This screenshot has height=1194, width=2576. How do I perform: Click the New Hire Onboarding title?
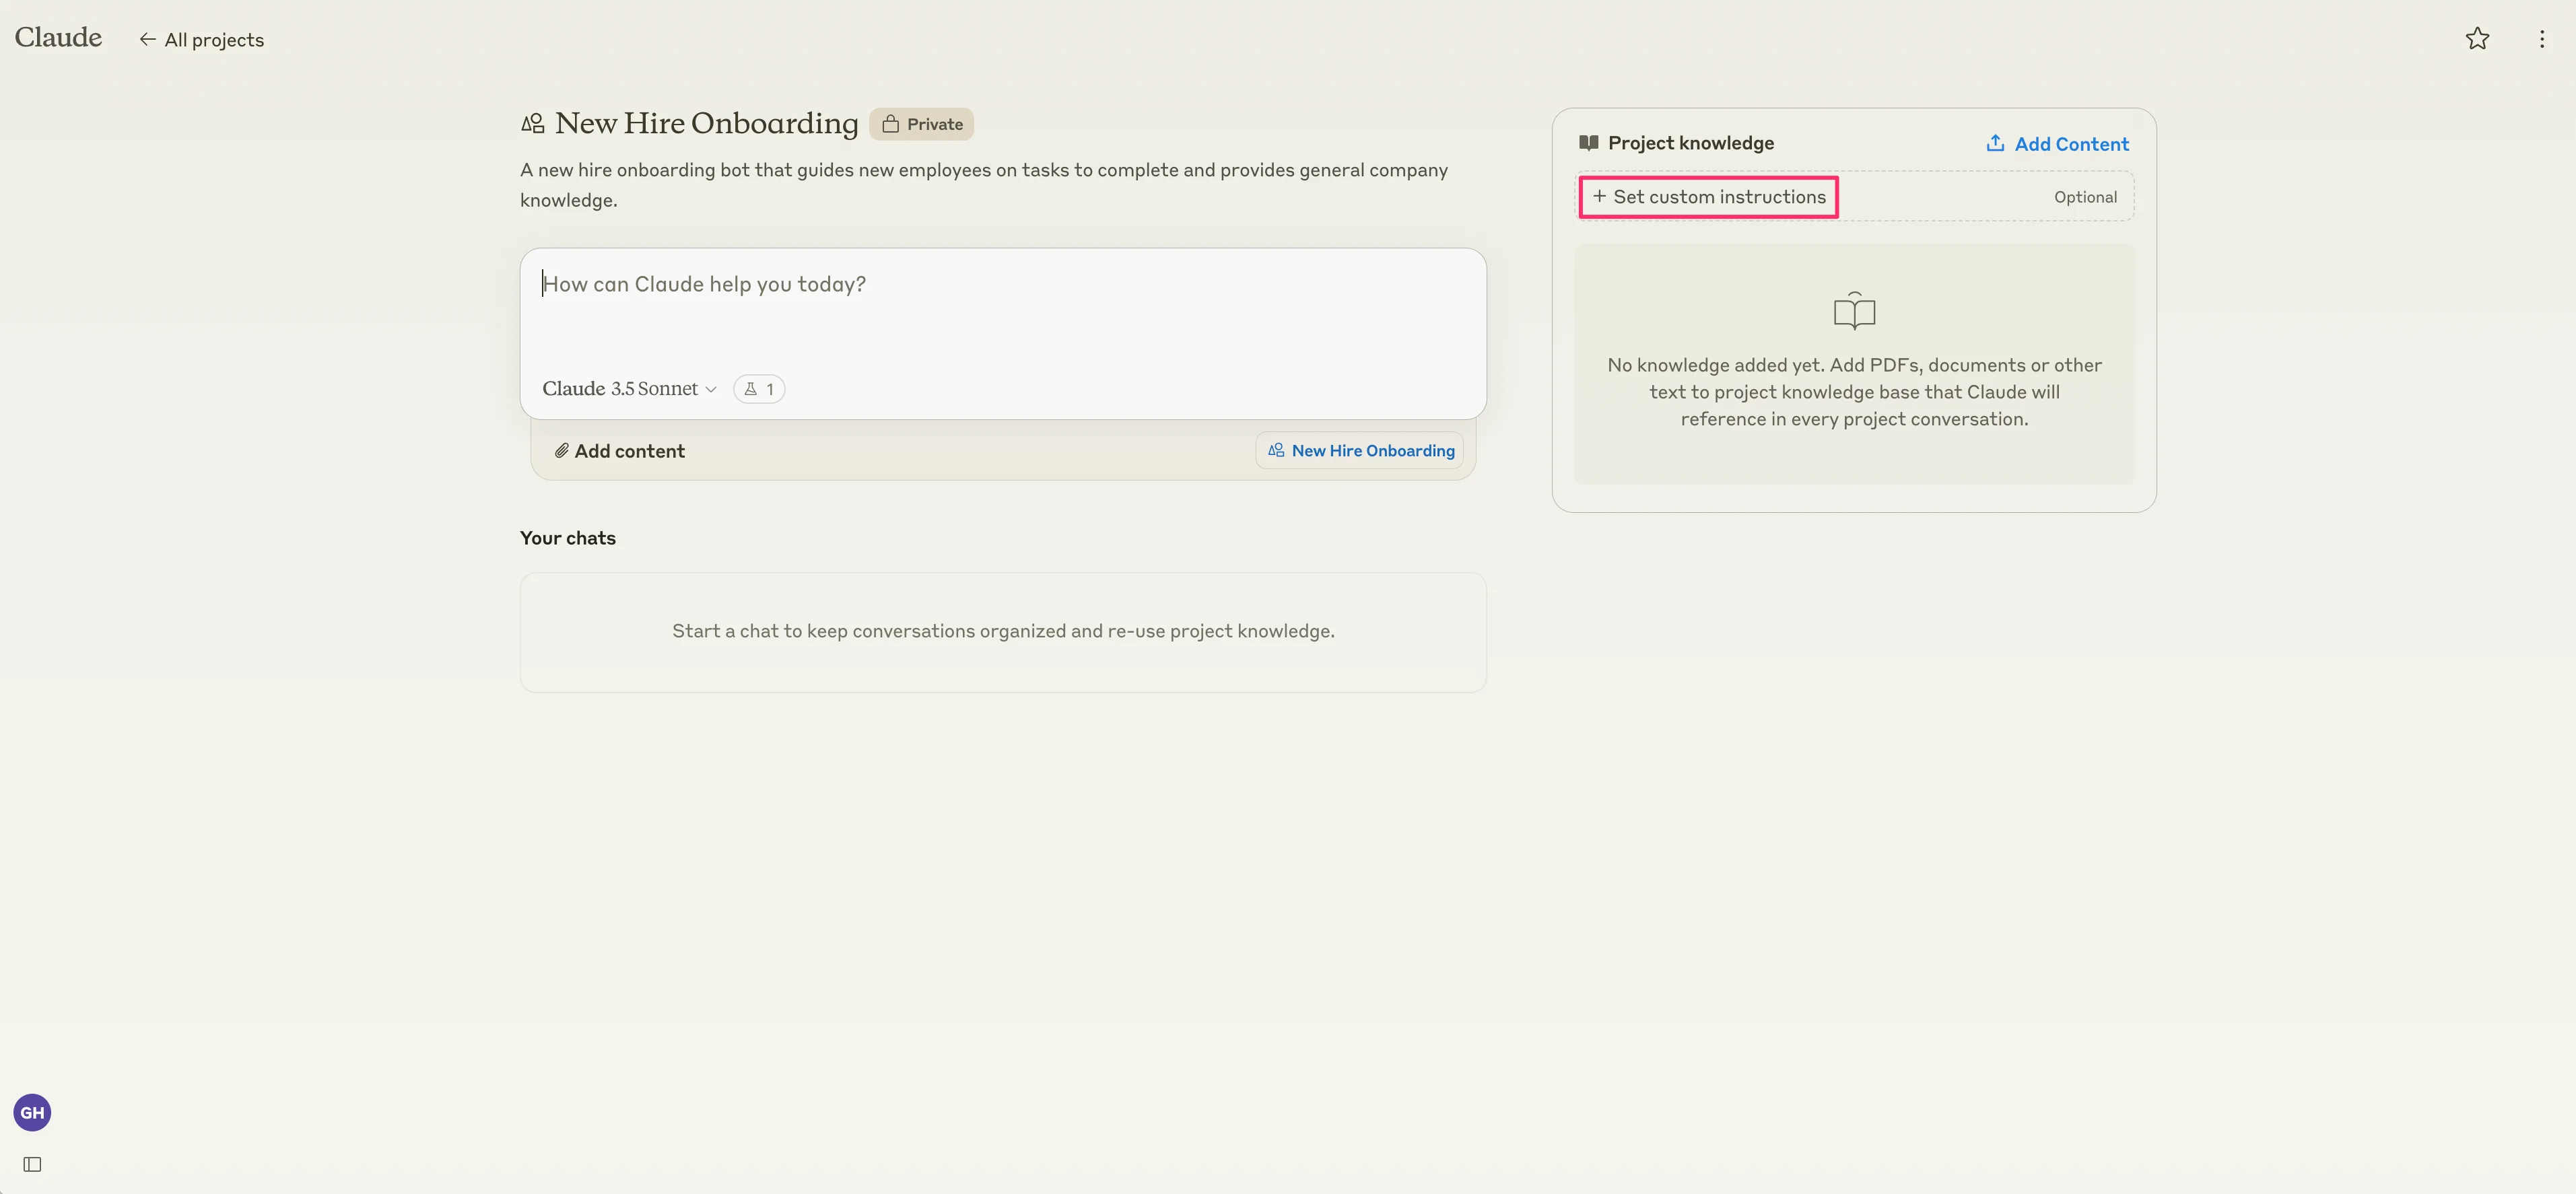click(706, 123)
